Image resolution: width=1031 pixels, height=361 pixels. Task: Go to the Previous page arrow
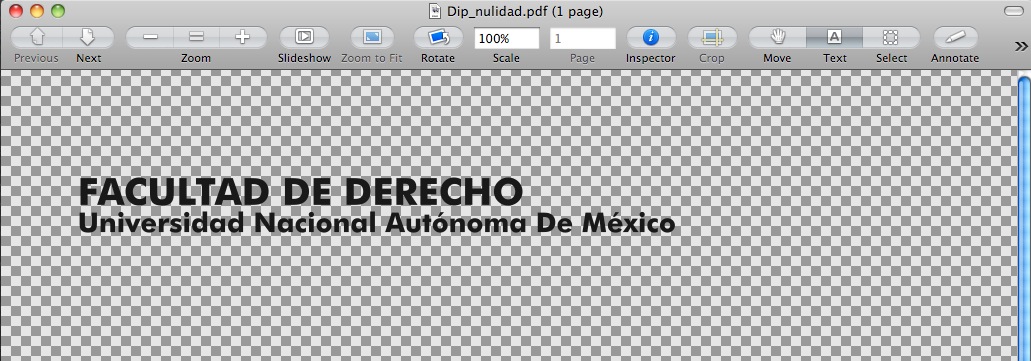pos(37,37)
